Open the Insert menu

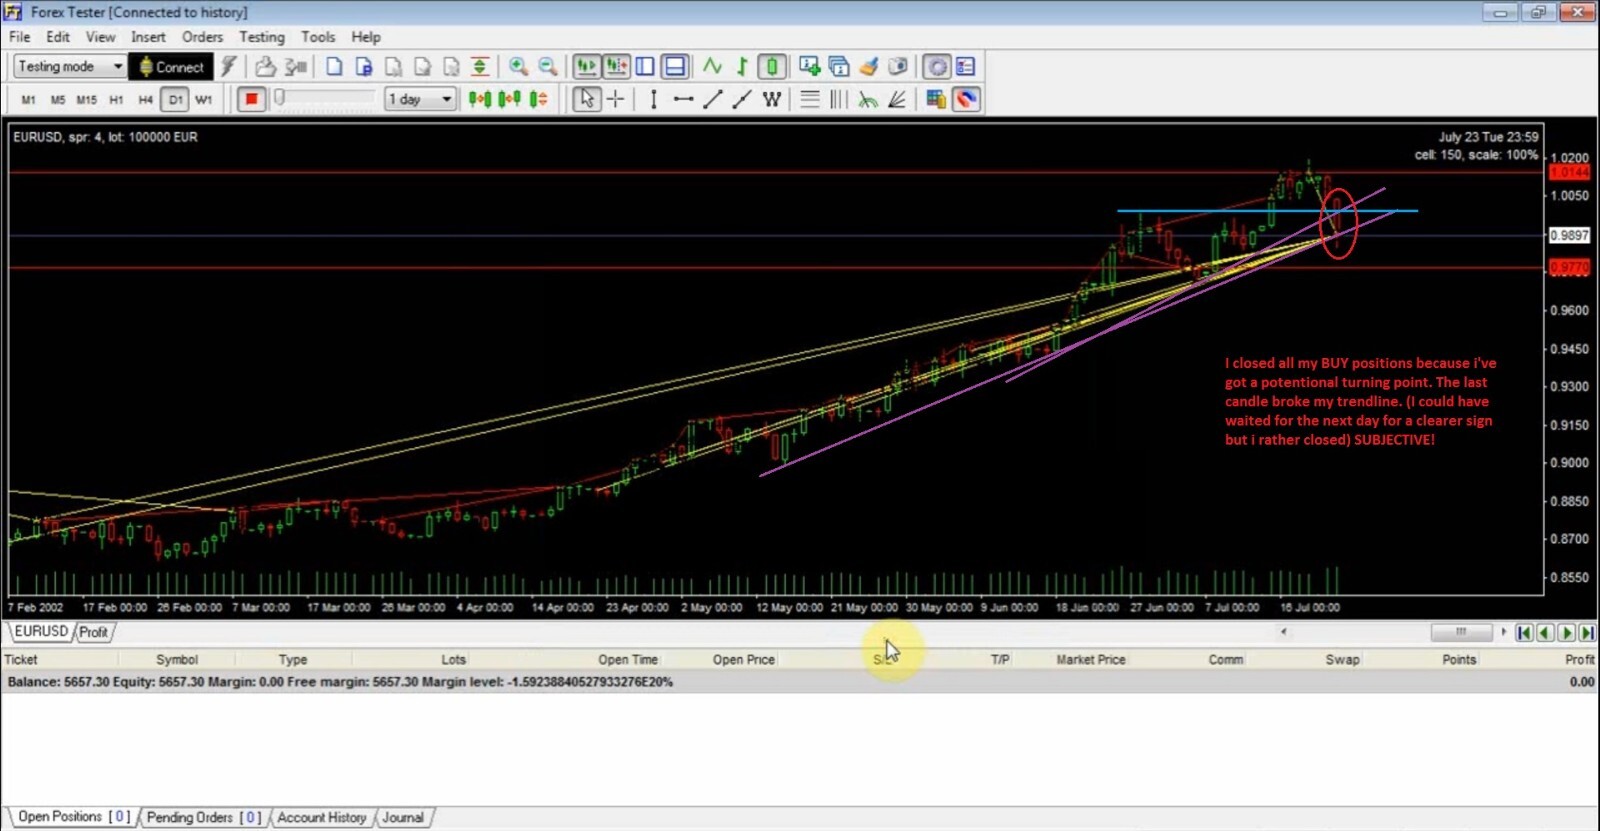click(148, 37)
